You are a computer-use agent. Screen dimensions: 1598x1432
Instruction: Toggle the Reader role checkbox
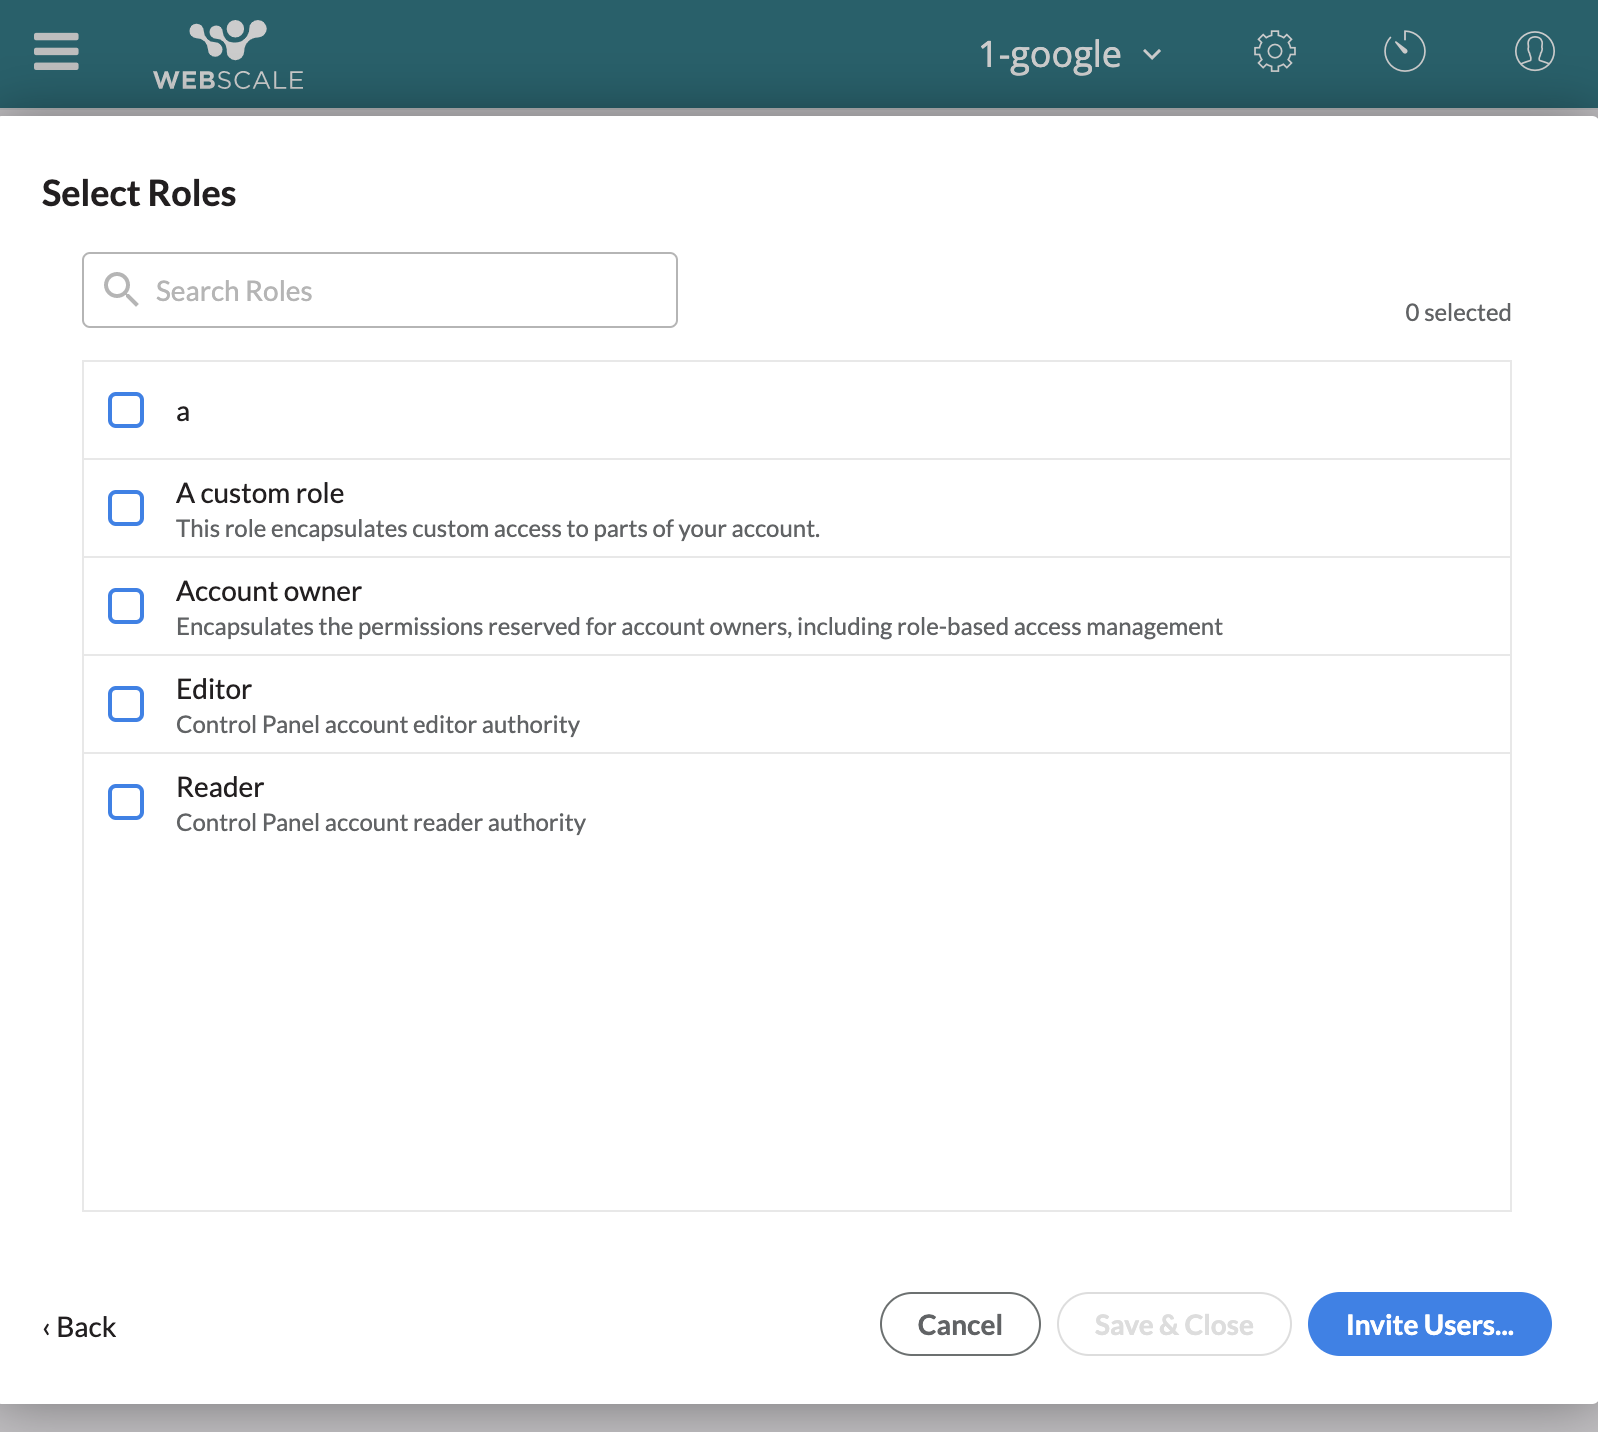pos(126,802)
